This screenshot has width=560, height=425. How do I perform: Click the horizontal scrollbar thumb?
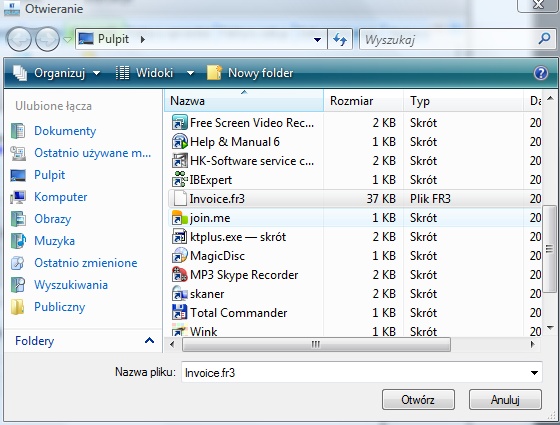click(x=316, y=345)
